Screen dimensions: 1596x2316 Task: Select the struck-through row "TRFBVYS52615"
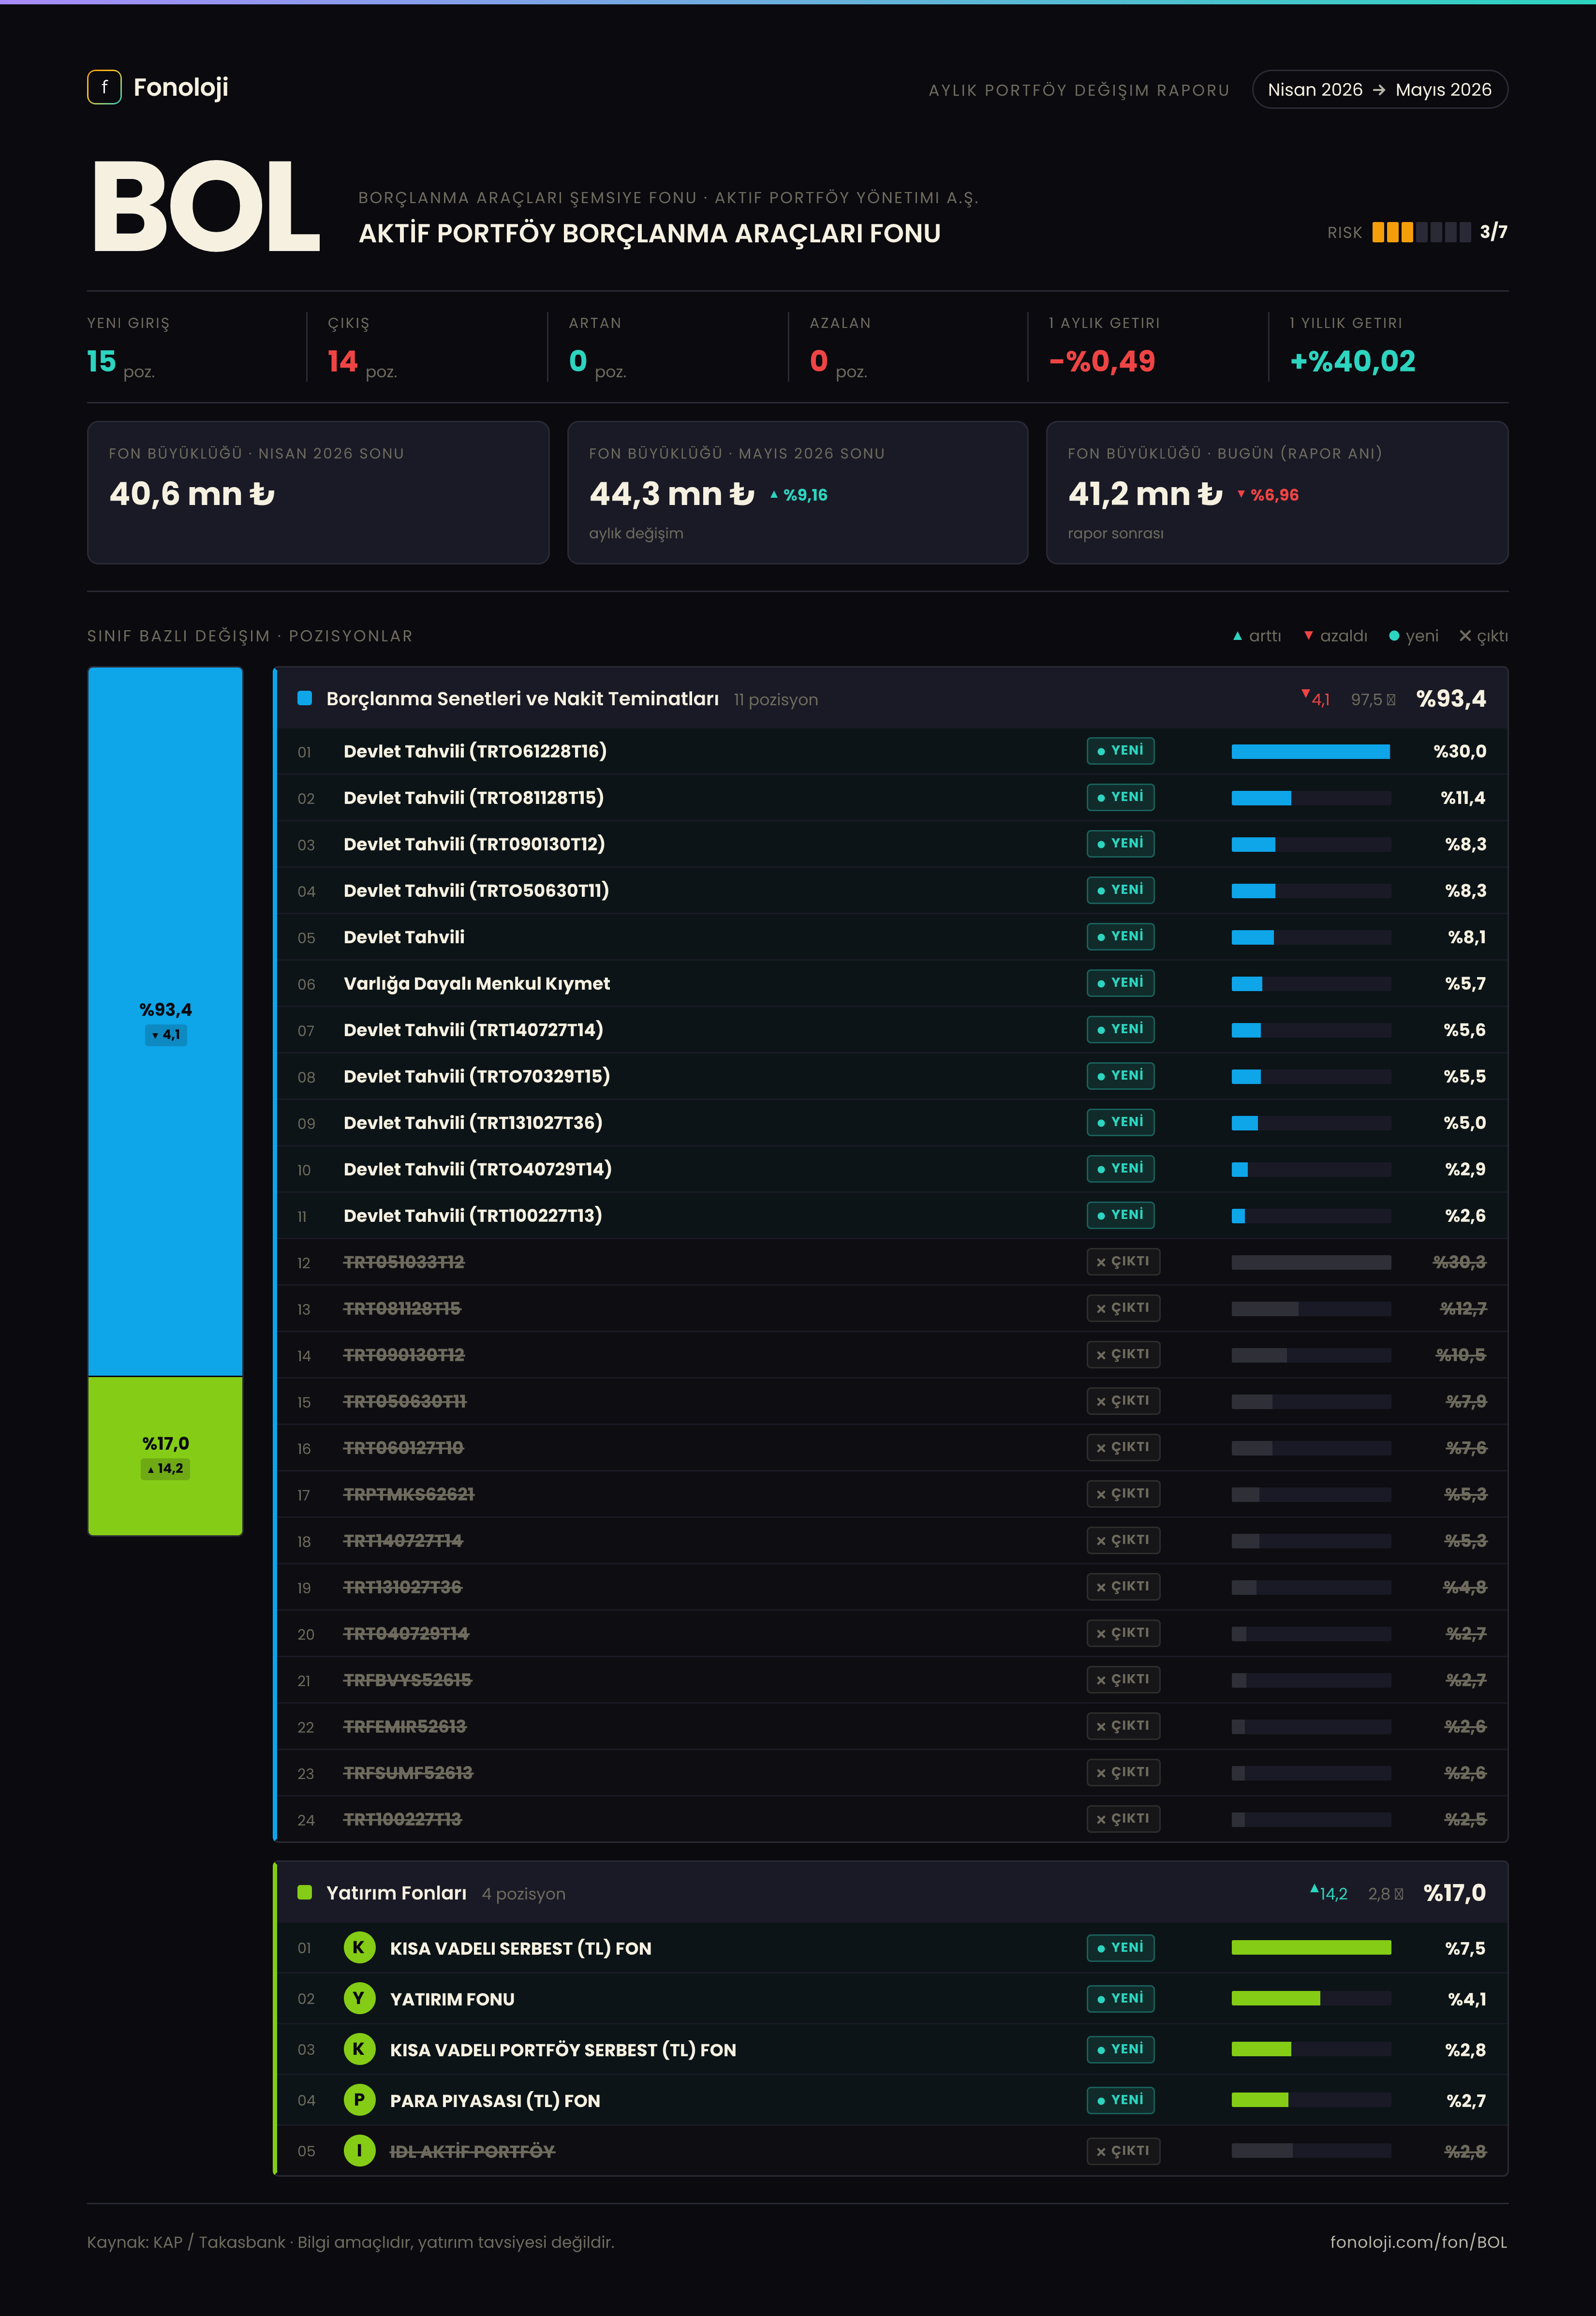coord(892,1680)
